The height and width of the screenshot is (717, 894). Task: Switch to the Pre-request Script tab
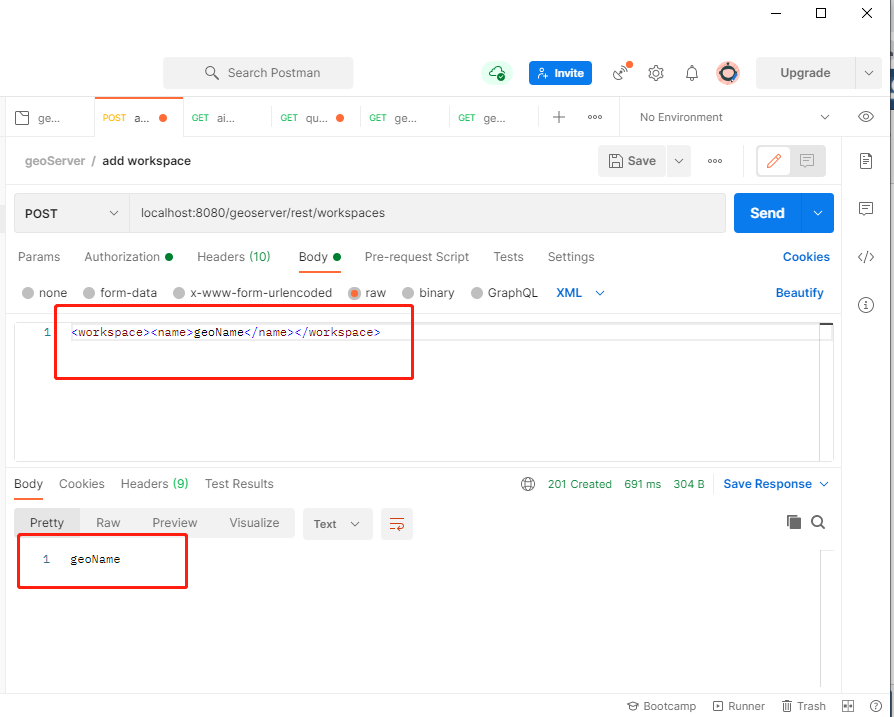pyautogui.click(x=417, y=257)
